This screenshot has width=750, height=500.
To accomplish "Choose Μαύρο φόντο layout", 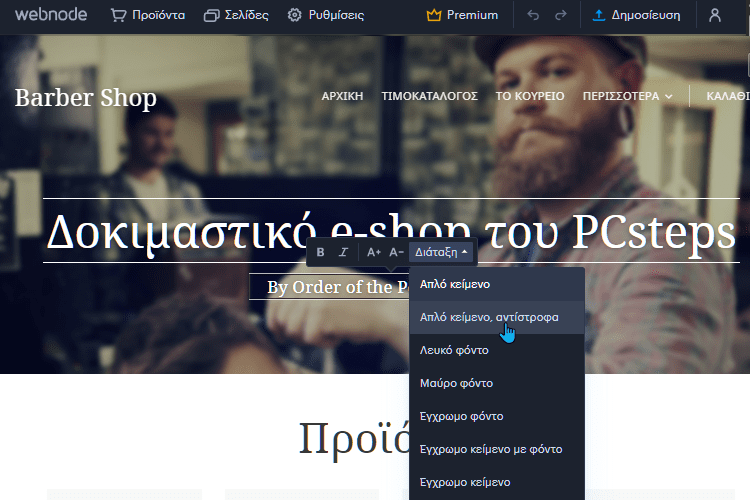I will [497, 383].
